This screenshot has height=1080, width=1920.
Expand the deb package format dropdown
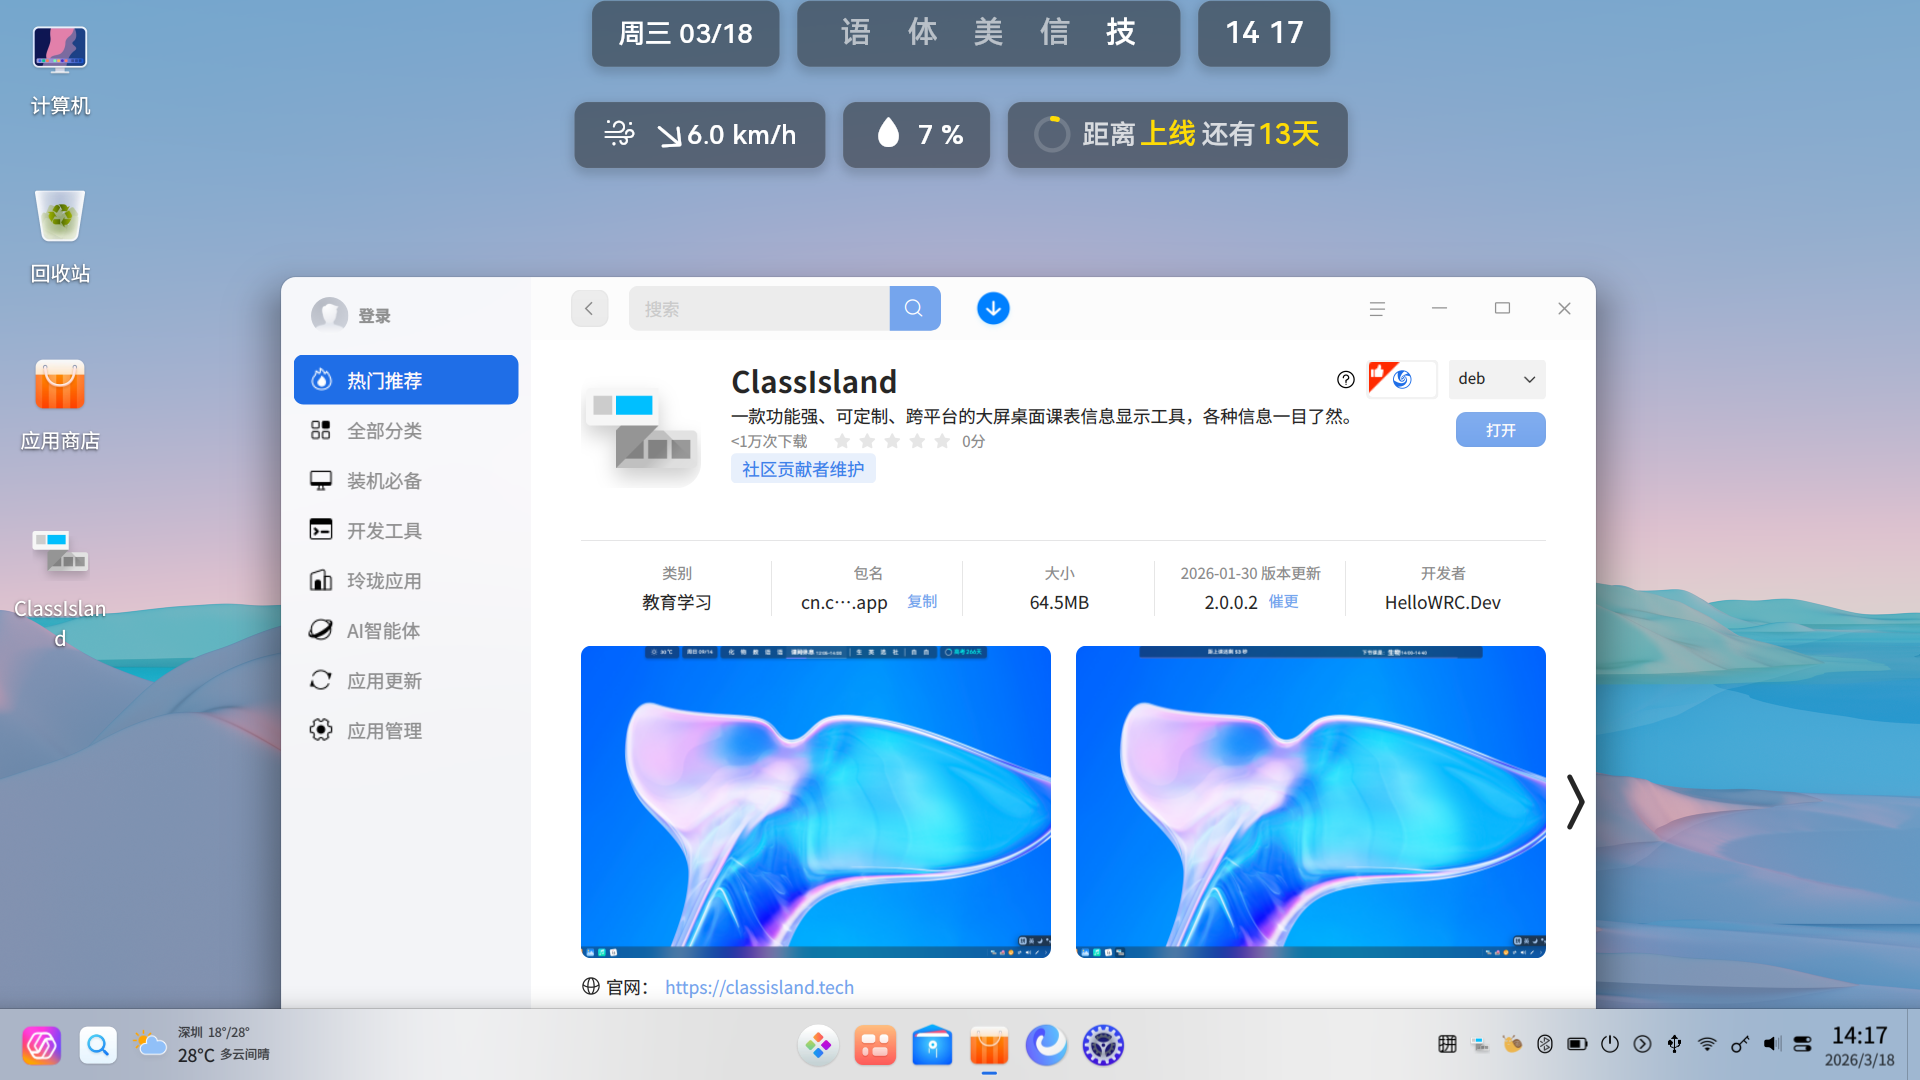pos(1497,379)
